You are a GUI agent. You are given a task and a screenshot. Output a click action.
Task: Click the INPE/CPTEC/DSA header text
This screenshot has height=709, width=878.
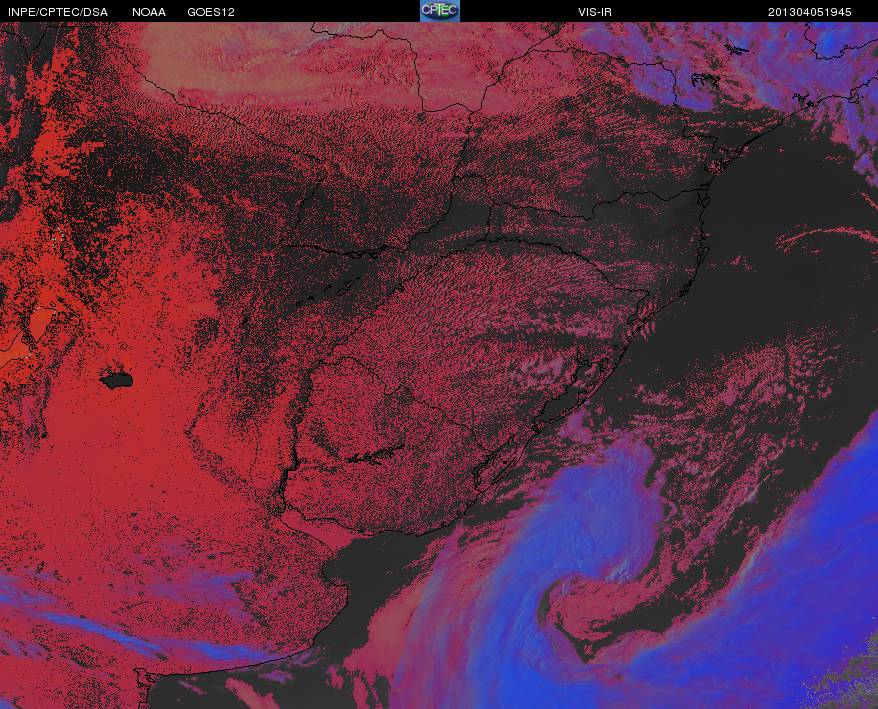[x=58, y=12]
